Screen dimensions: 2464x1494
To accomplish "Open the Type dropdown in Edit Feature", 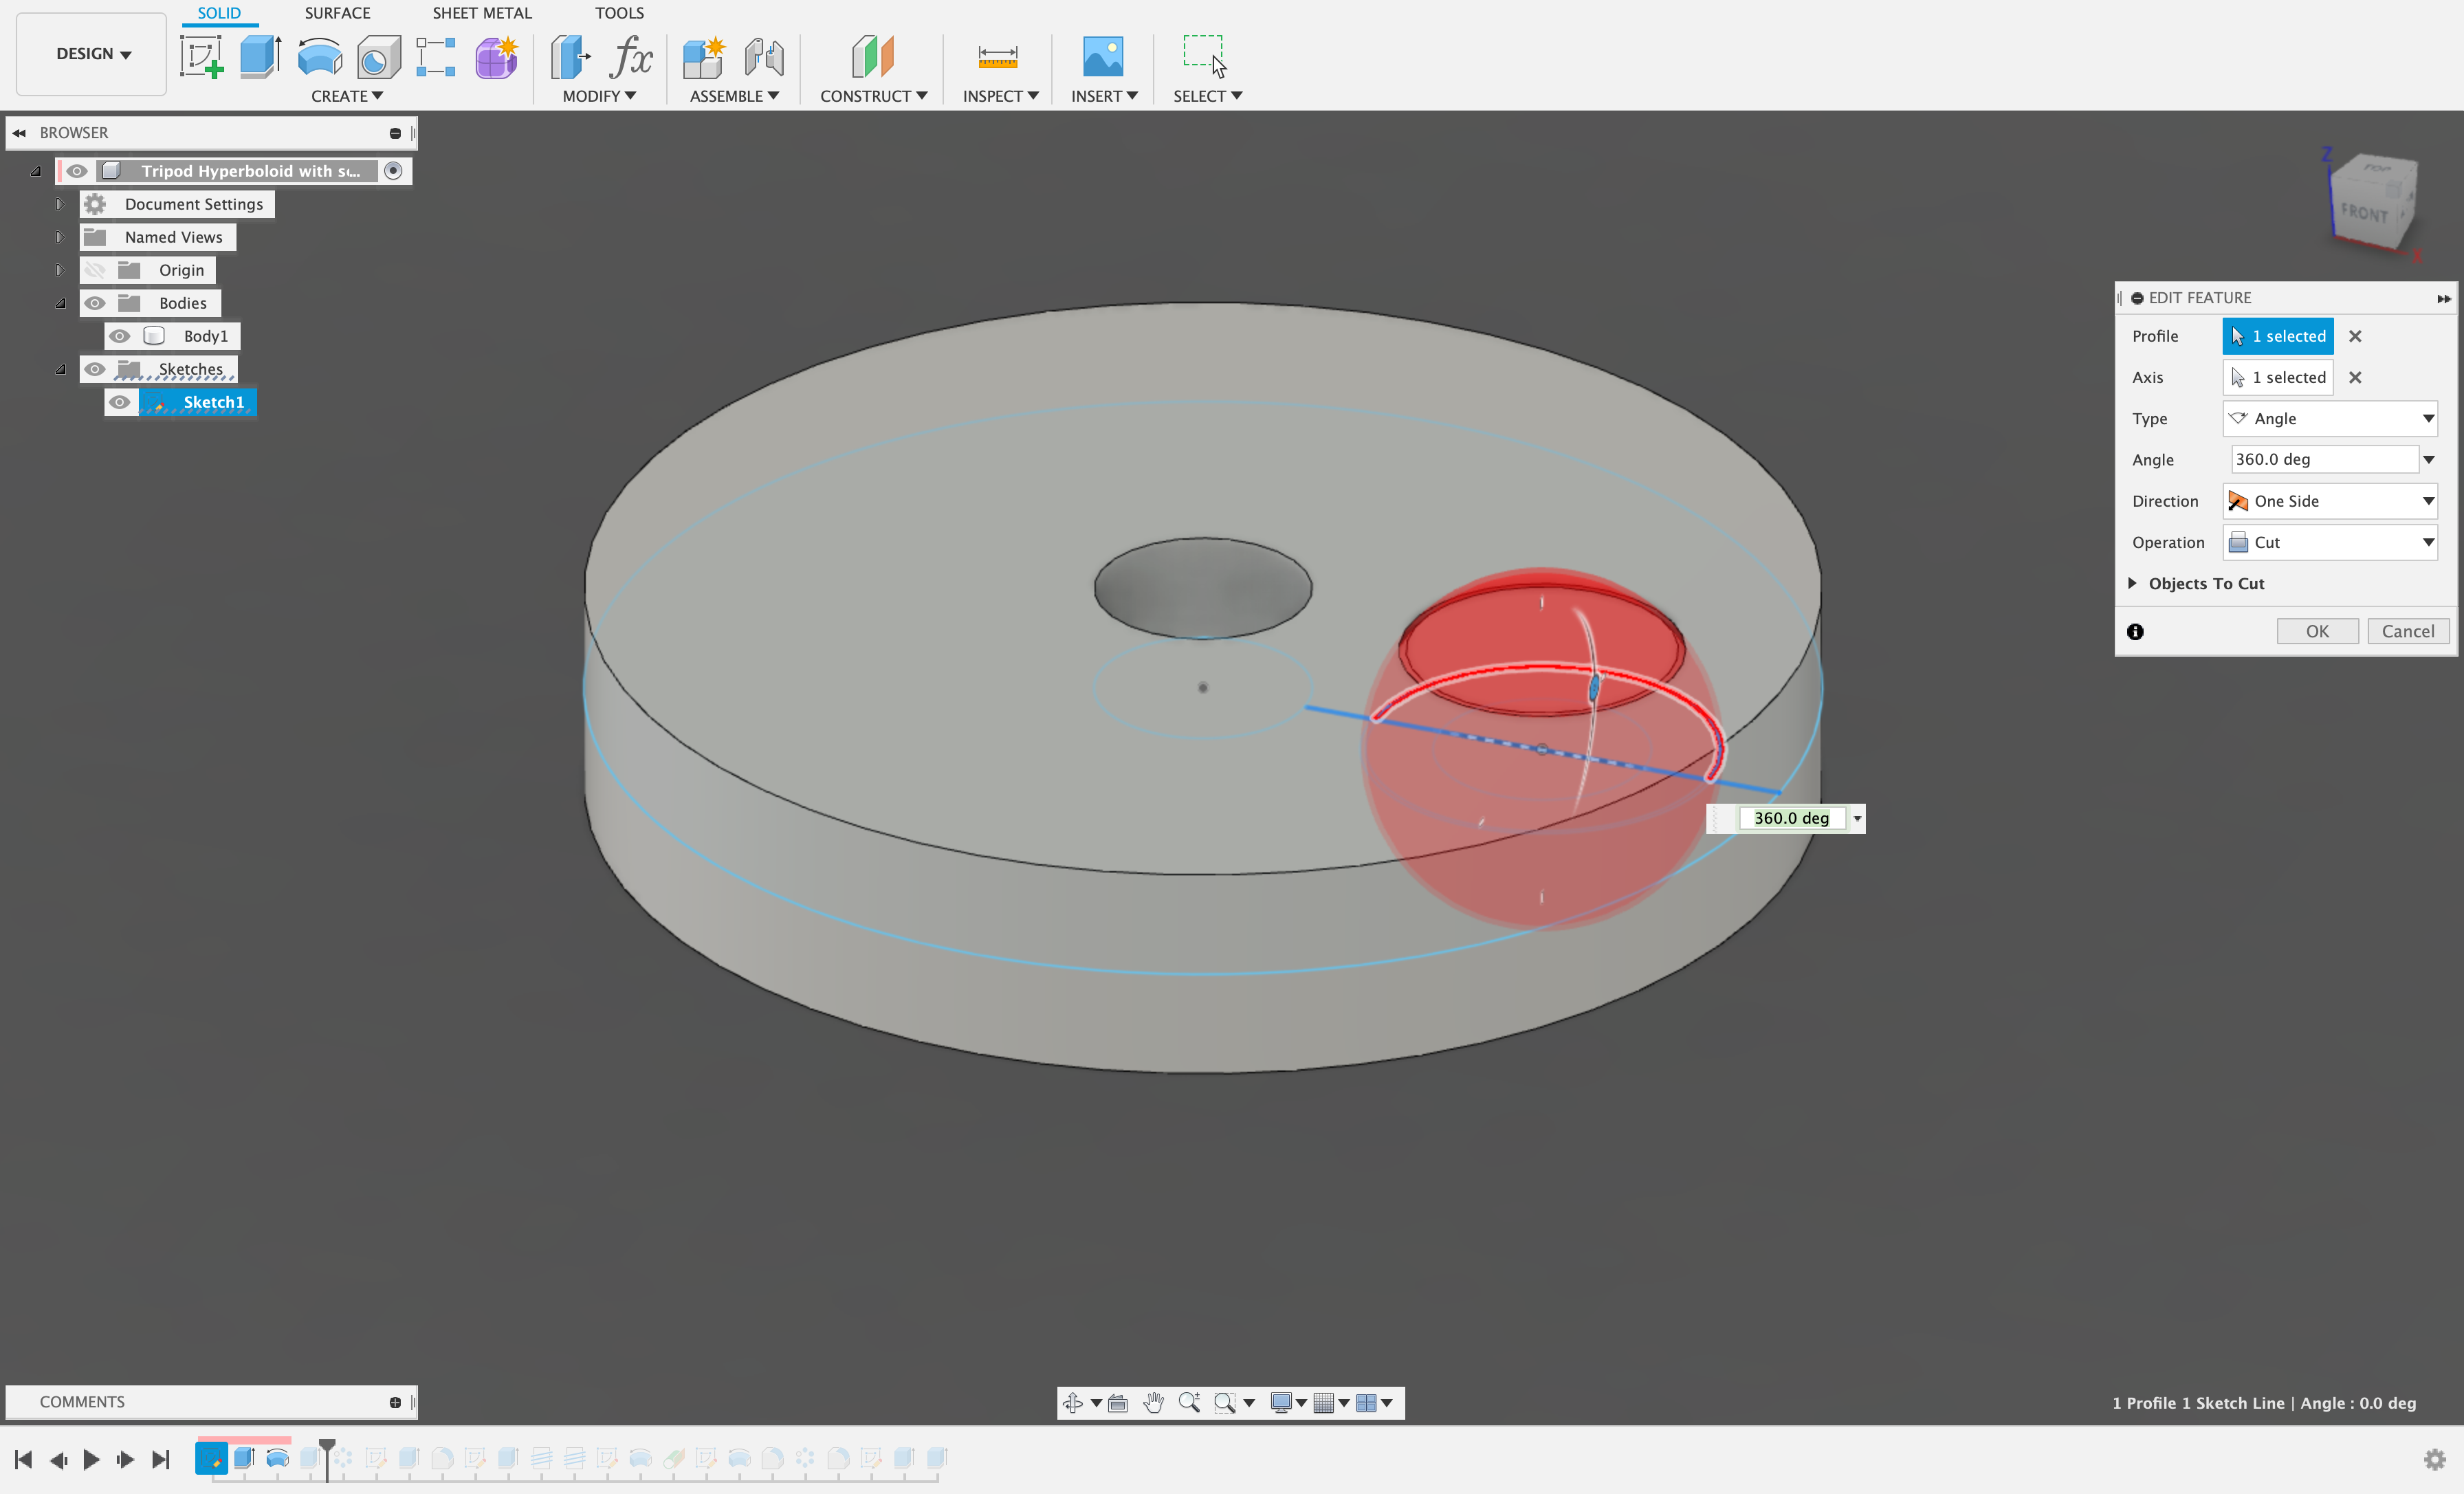I will pyautogui.click(x=2332, y=419).
